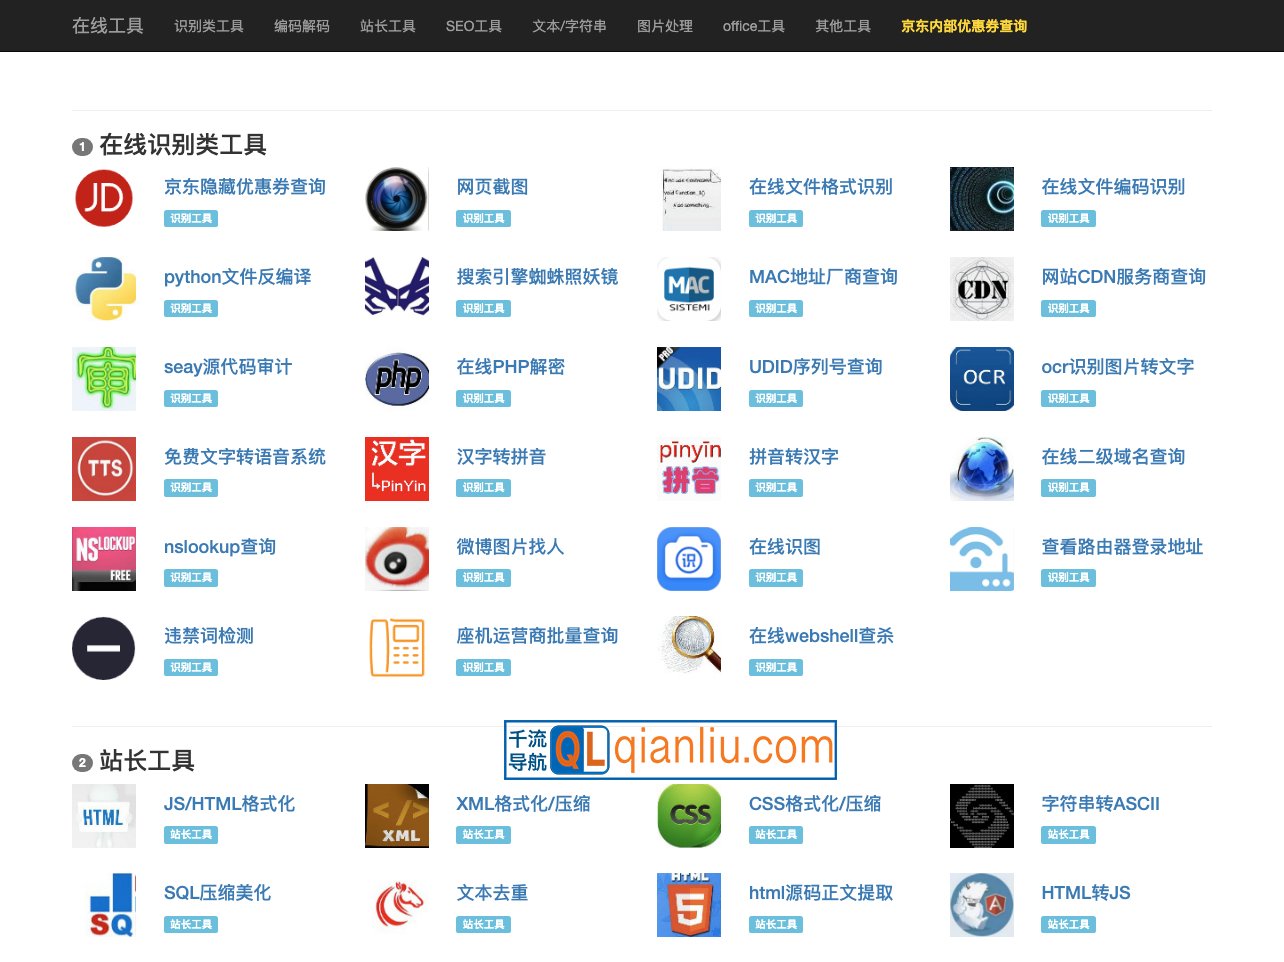Click the 在线webshell查杀 link

coord(820,636)
